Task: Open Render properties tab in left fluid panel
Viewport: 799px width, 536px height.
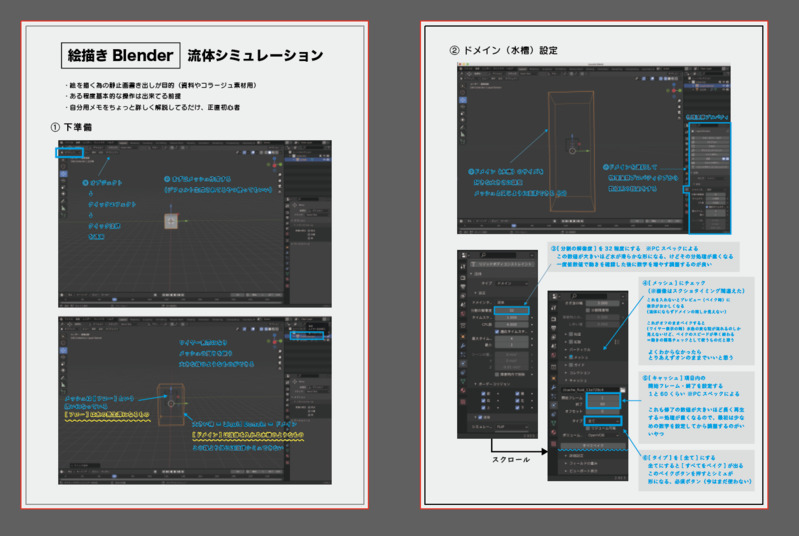Action: point(463,278)
